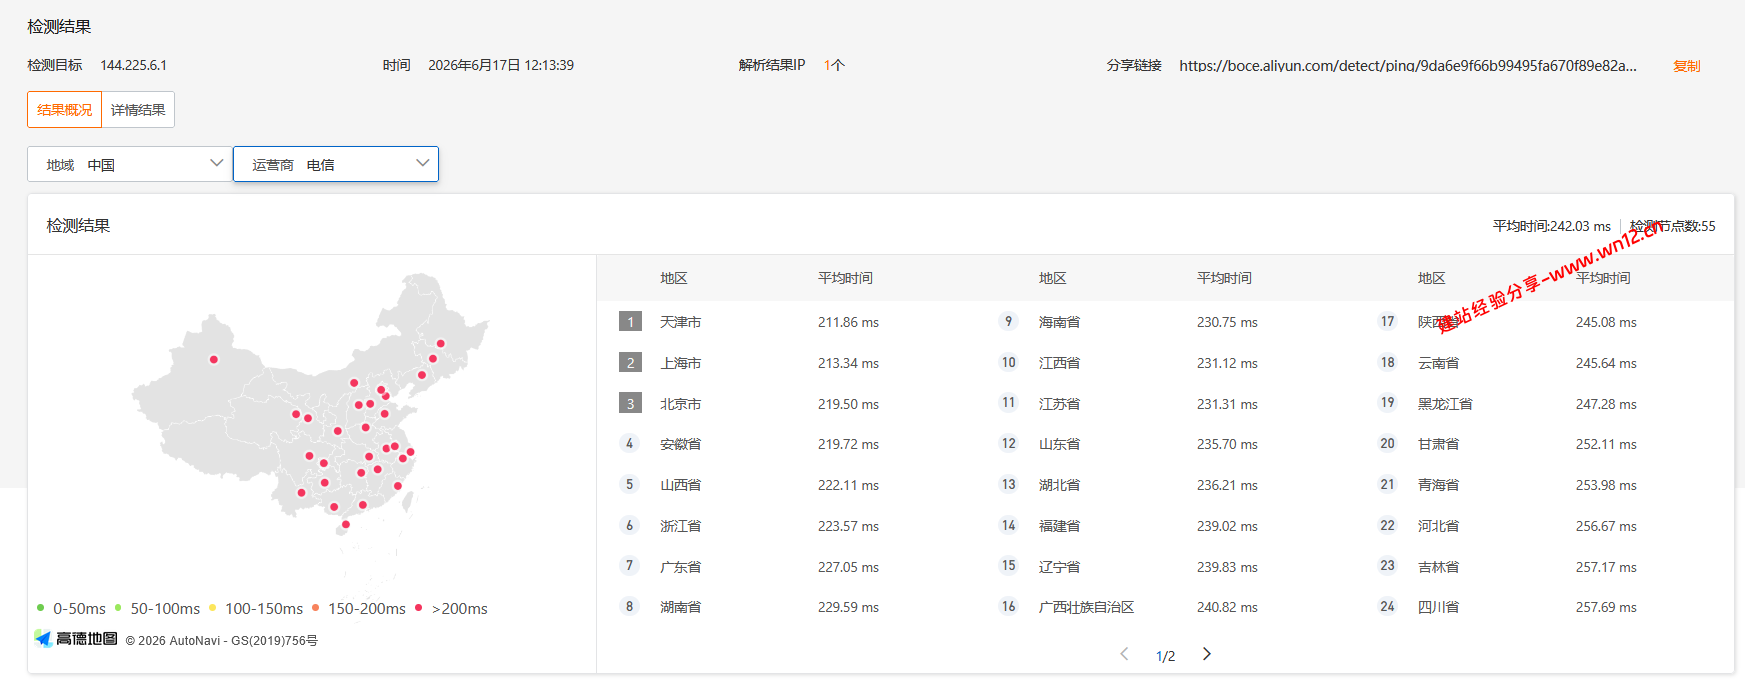Switch to 结果概况 tab
The height and width of the screenshot is (685, 1745).
65,110
